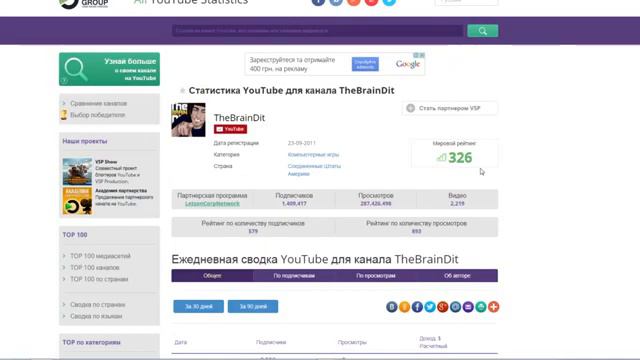Close the Google ad with the X icon

coord(422,55)
